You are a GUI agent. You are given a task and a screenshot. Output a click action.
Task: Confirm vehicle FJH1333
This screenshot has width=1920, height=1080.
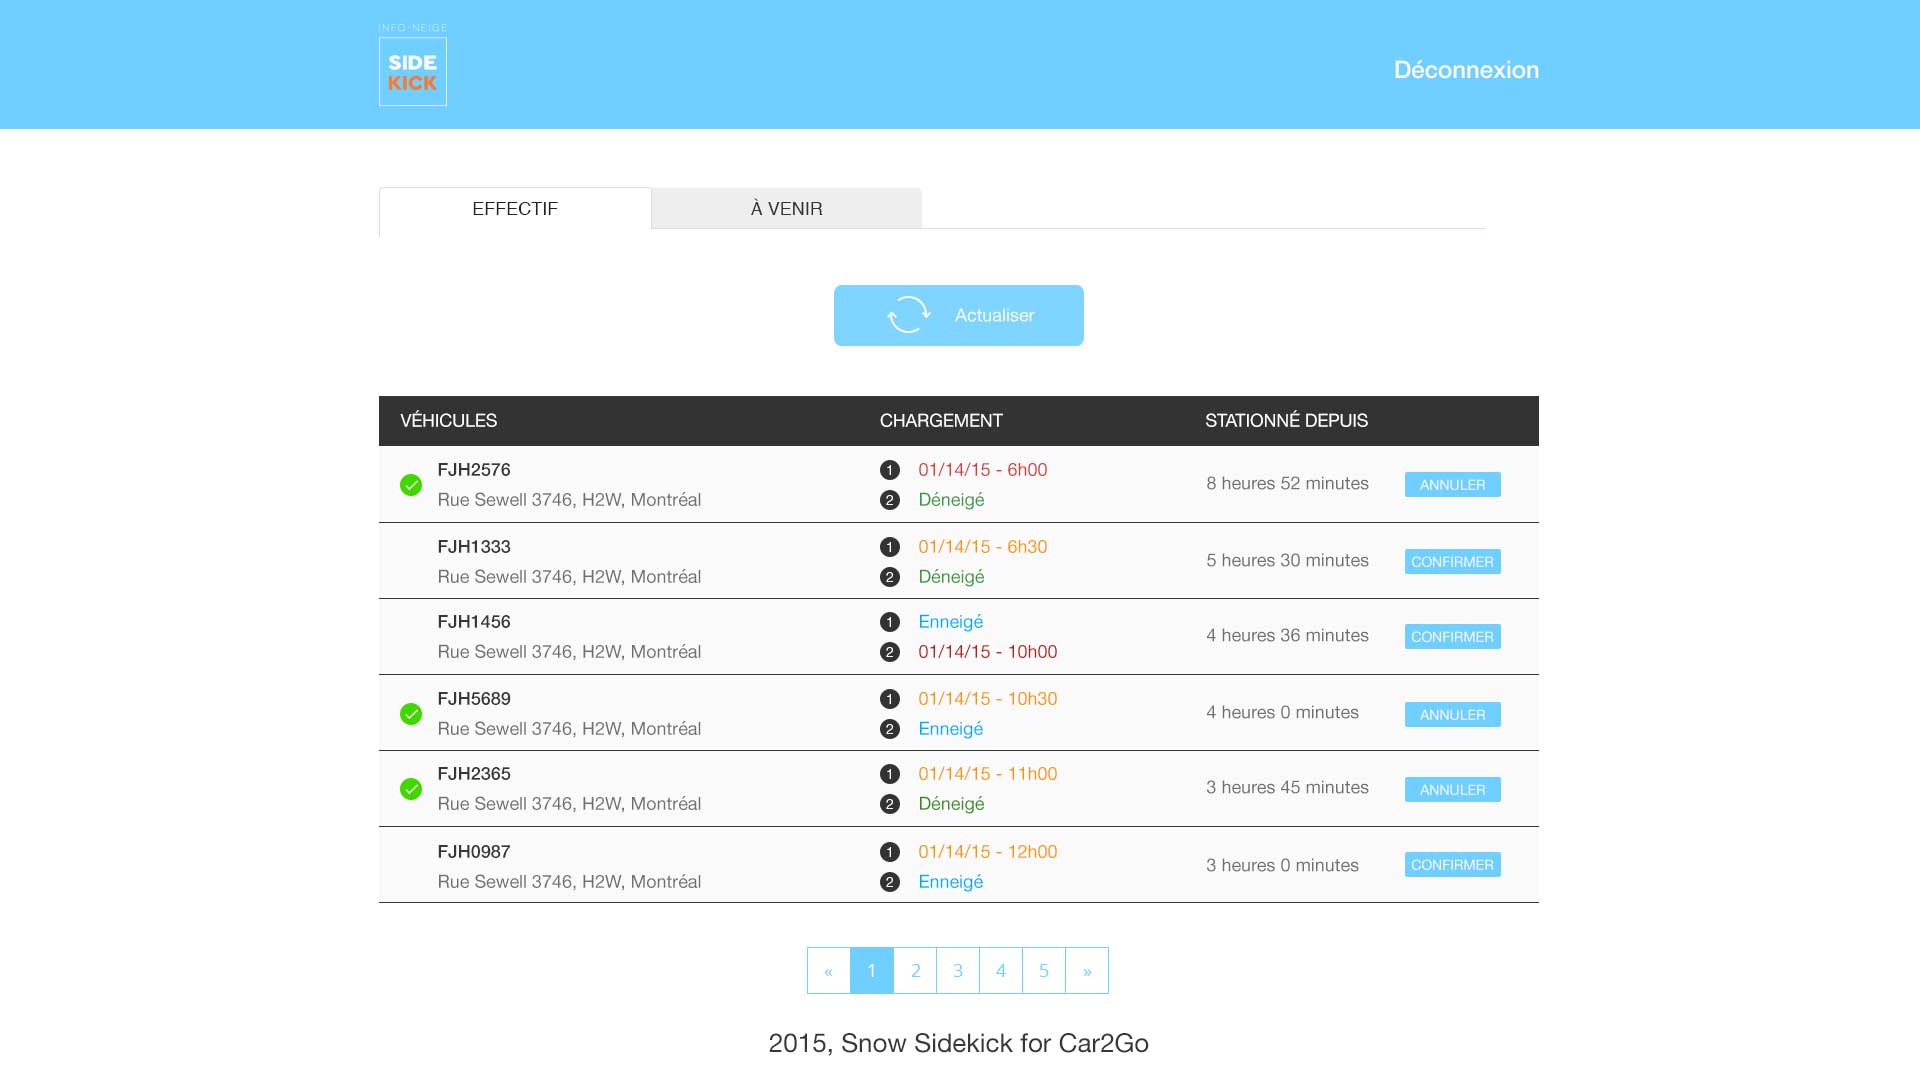click(1452, 562)
